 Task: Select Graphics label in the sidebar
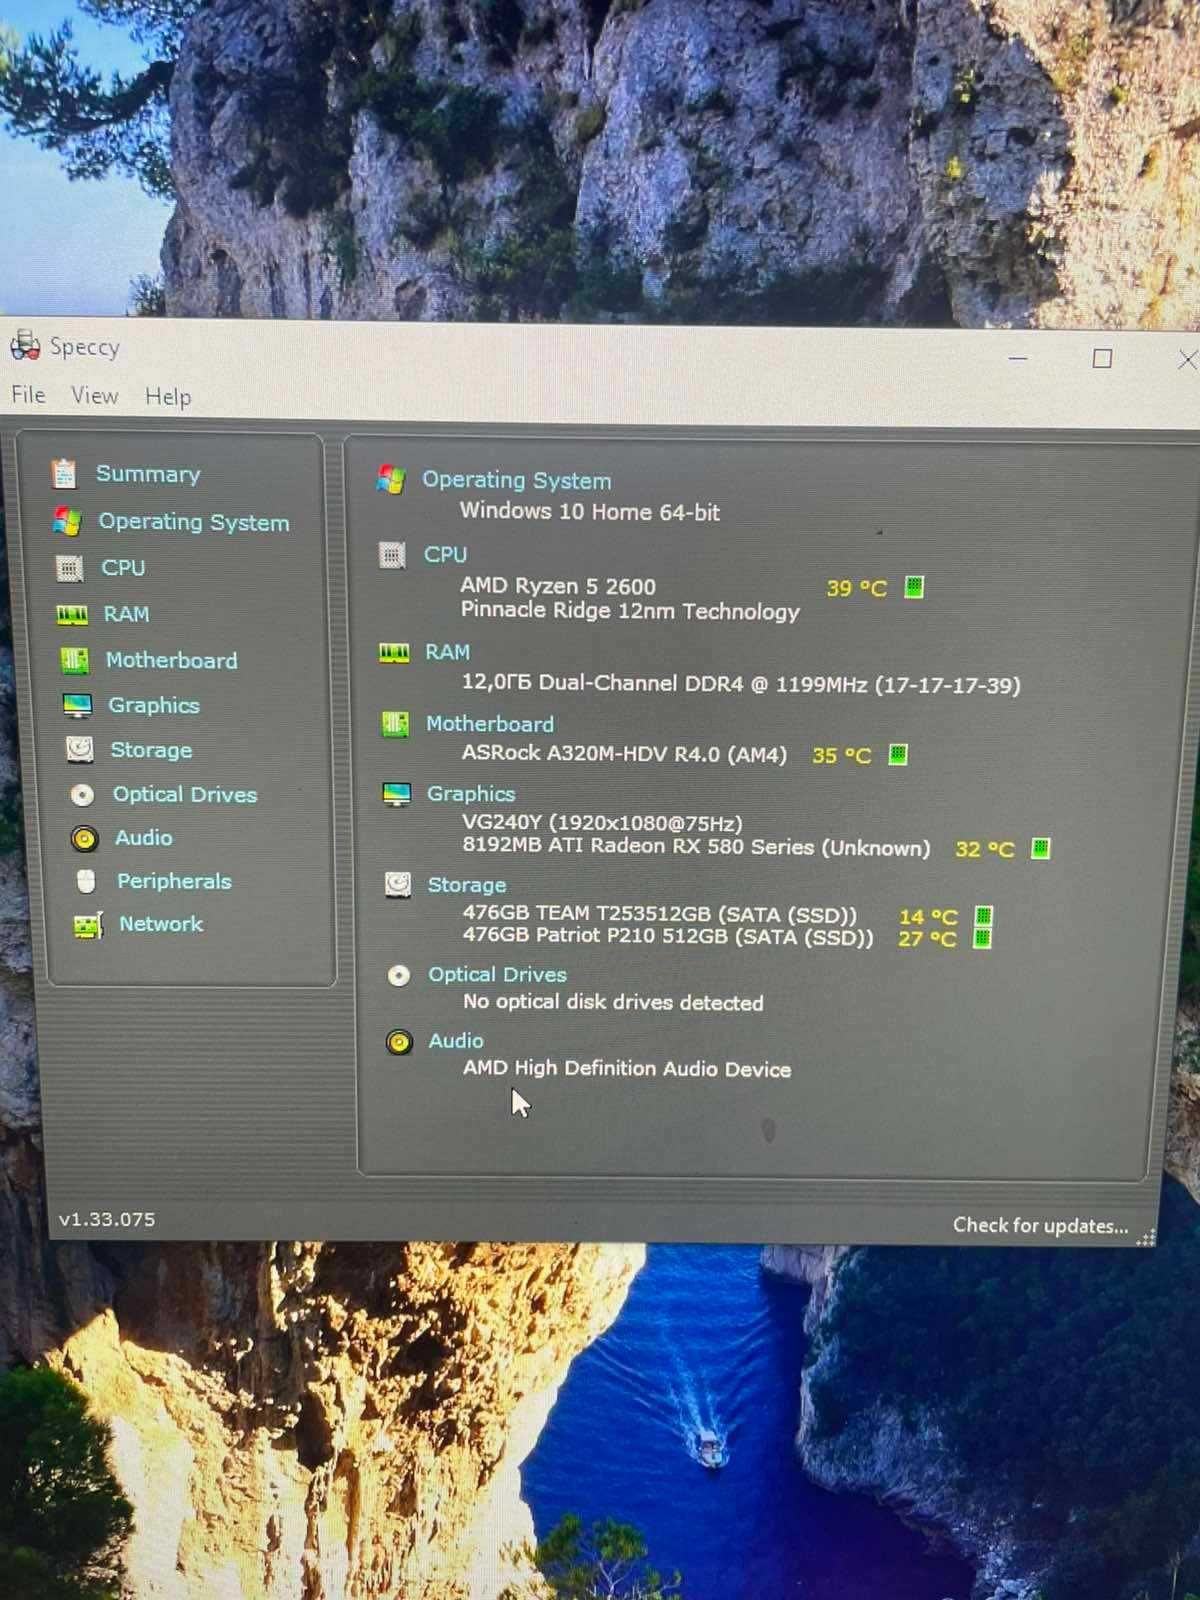(x=154, y=705)
